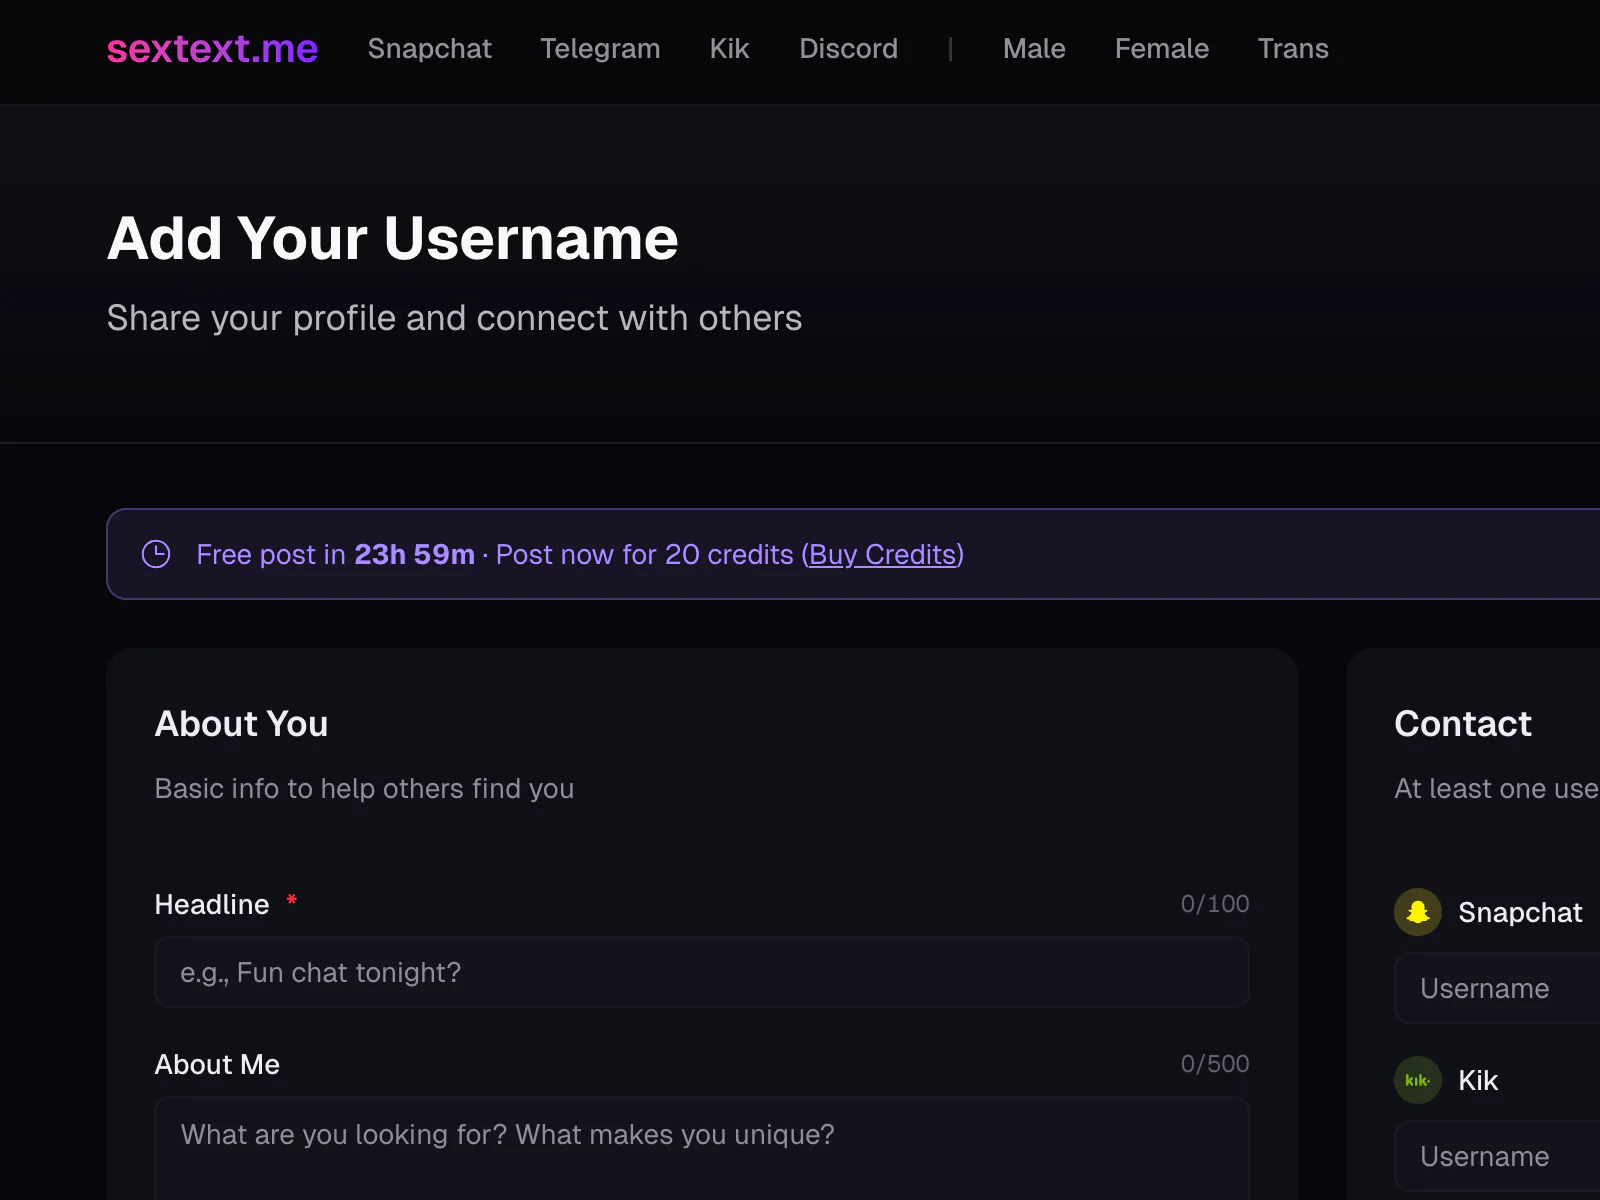Open the Telegram category page
The height and width of the screenshot is (1200, 1600).
[x=600, y=49]
